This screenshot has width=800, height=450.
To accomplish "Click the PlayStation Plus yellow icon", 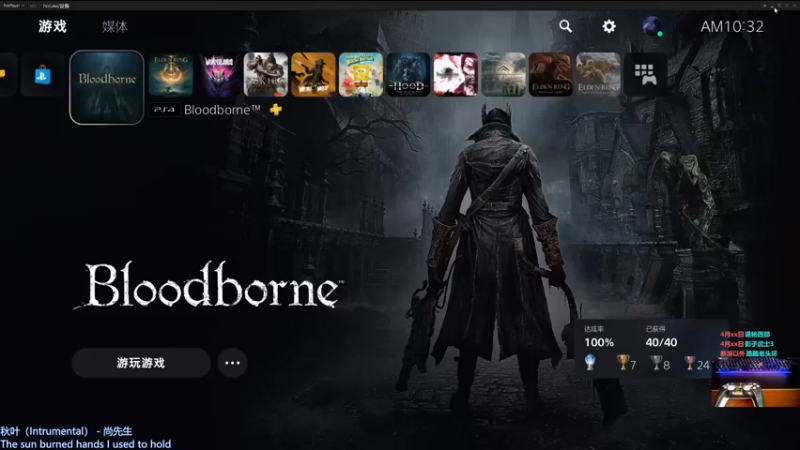I will click(x=276, y=109).
